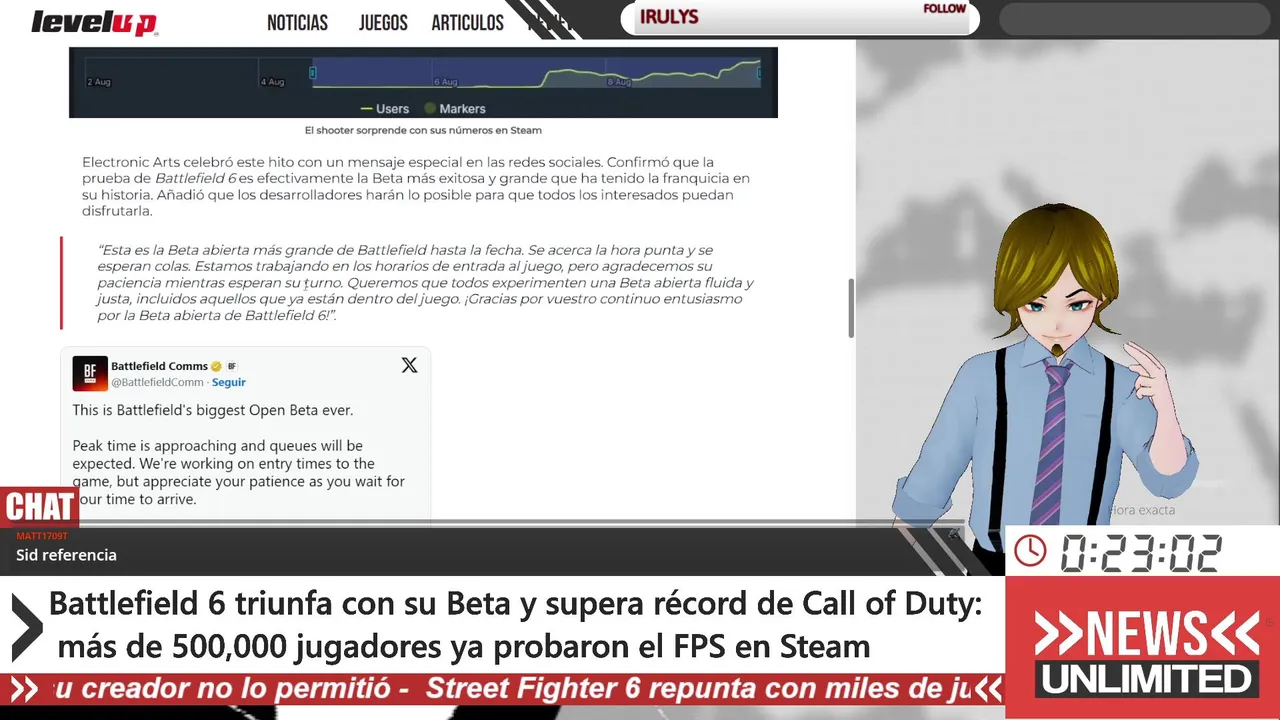Click the Steam users chart line area

536,72
